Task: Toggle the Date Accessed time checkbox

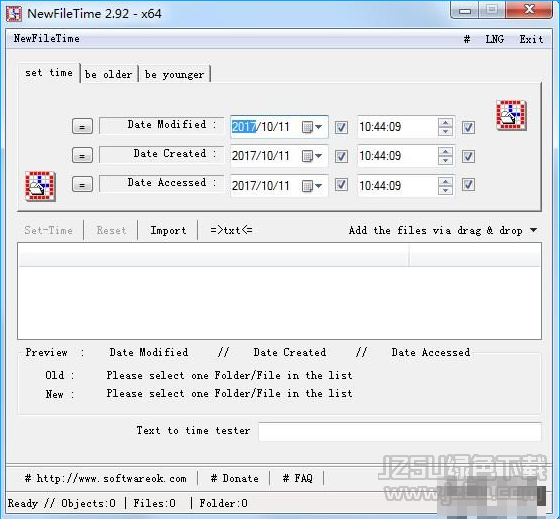Action: click(x=468, y=185)
